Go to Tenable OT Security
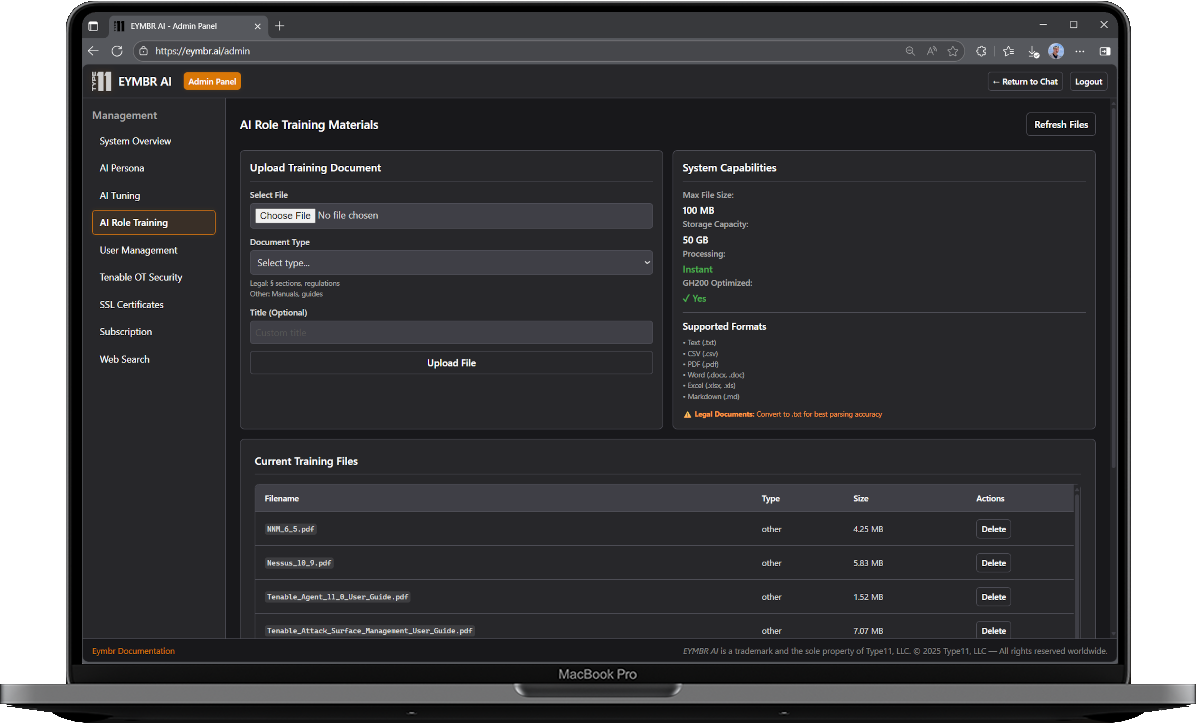Image resolution: width=1196 pixels, height=724 pixels. [142, 277]
